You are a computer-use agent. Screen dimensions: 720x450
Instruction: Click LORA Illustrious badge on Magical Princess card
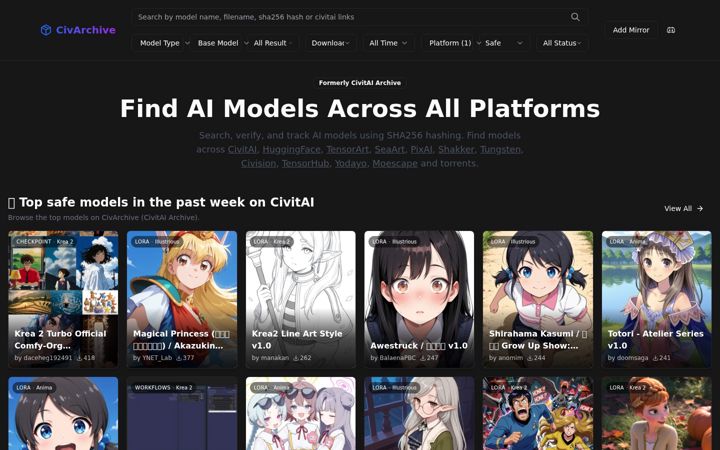click(157, 242)
